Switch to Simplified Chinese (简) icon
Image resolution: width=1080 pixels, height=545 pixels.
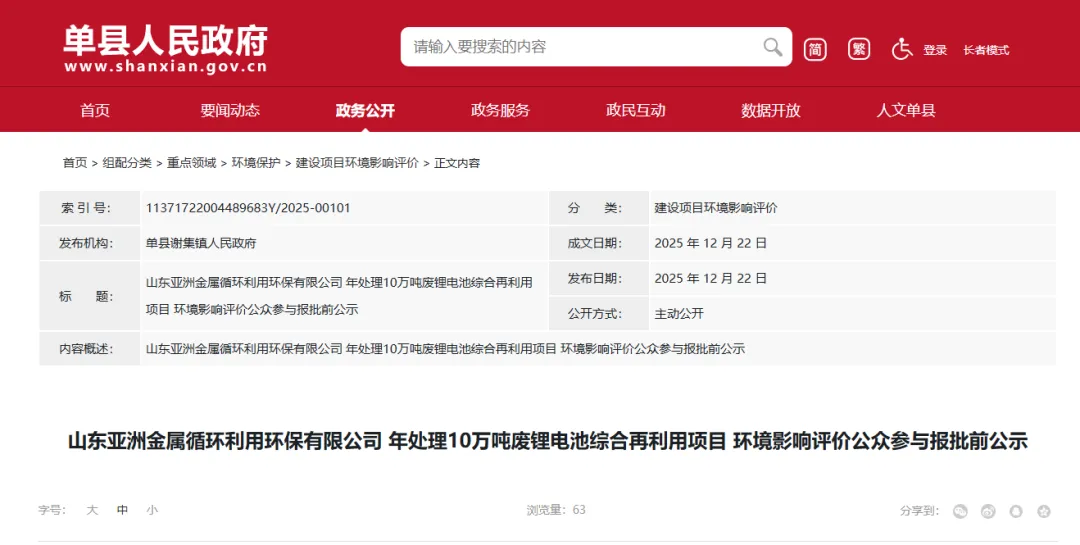(x=815, y=50)
